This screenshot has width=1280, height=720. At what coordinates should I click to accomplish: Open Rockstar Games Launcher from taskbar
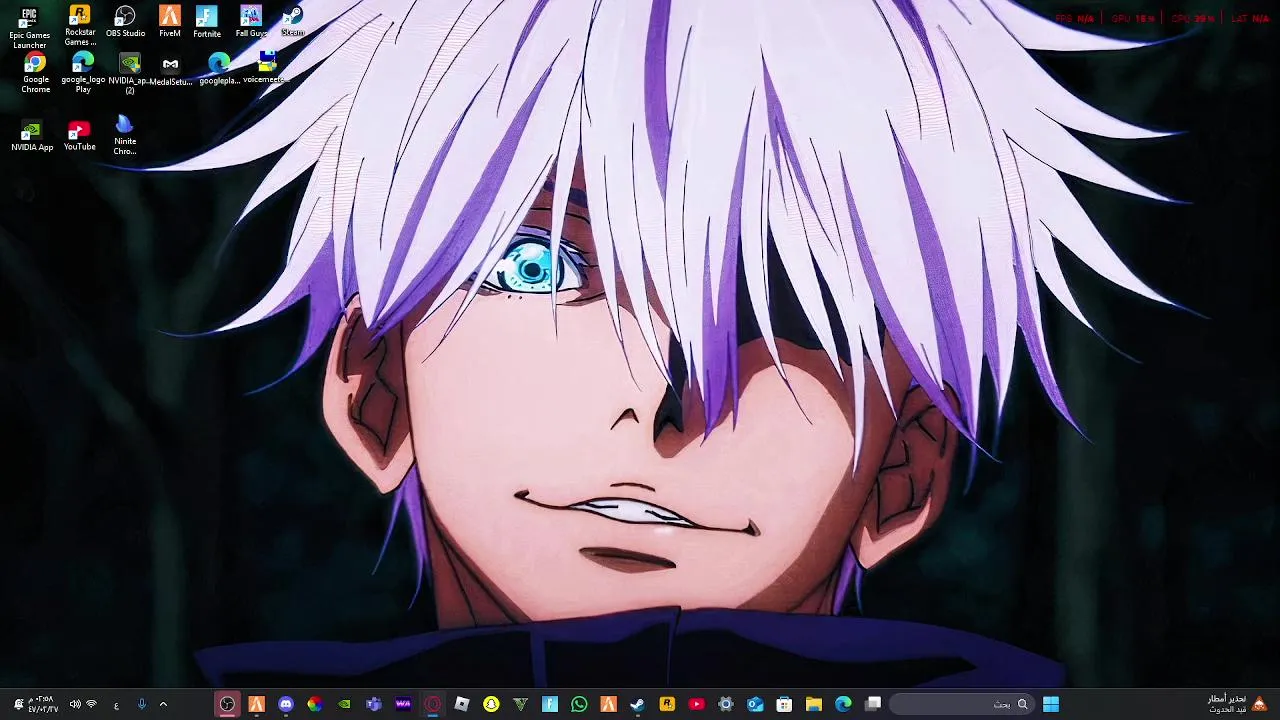click(667, 704)
